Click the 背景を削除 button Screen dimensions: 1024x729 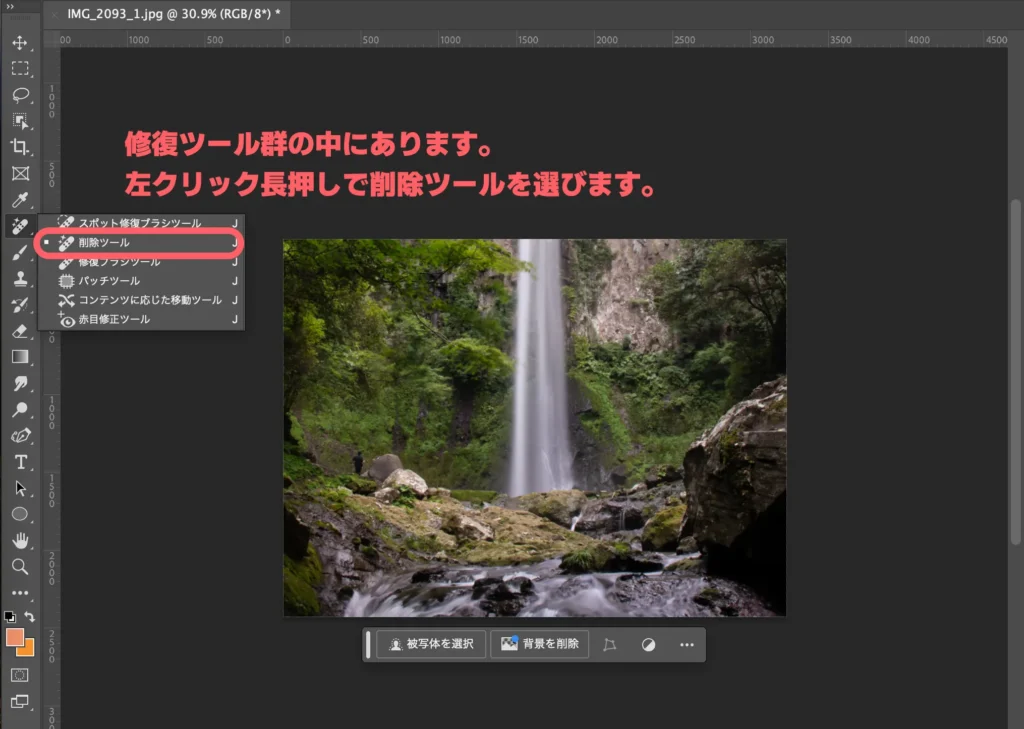pos(539,644)
